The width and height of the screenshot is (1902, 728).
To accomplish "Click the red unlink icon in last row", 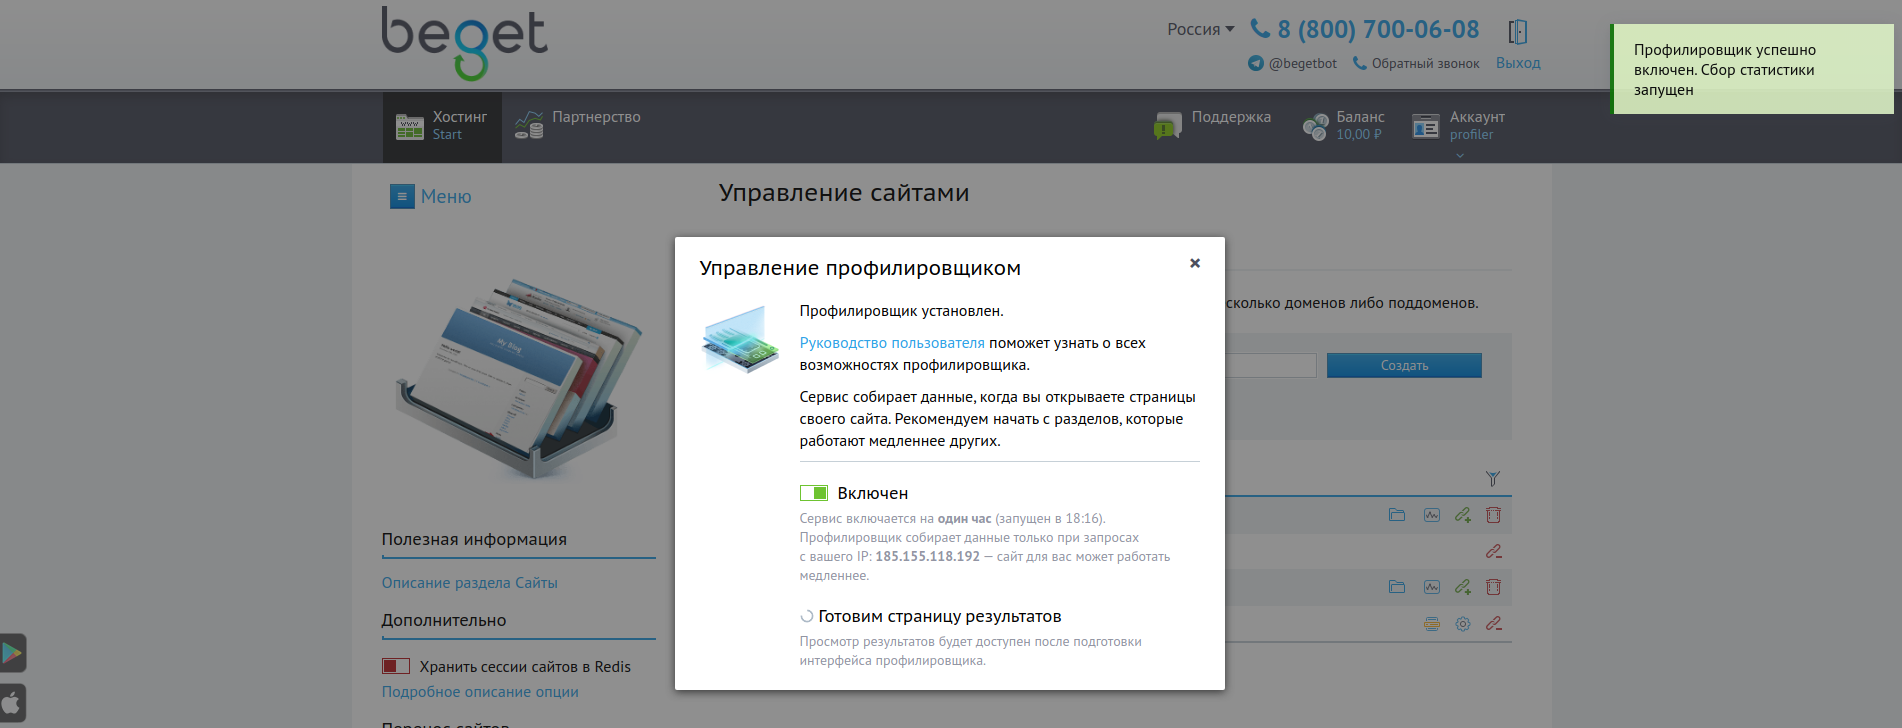I will (x=1493, y=623).
